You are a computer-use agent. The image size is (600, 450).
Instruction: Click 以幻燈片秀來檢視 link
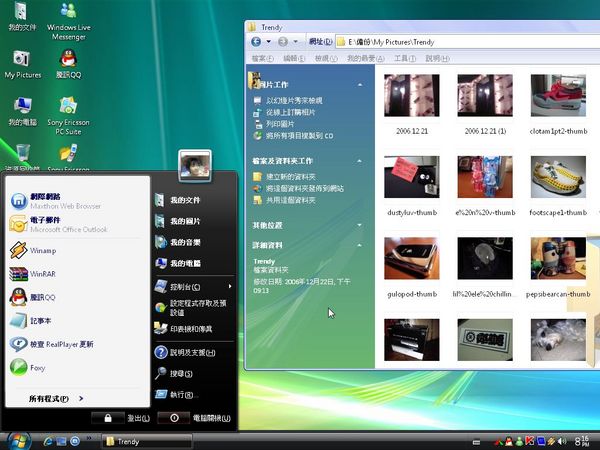coord(294,101)
